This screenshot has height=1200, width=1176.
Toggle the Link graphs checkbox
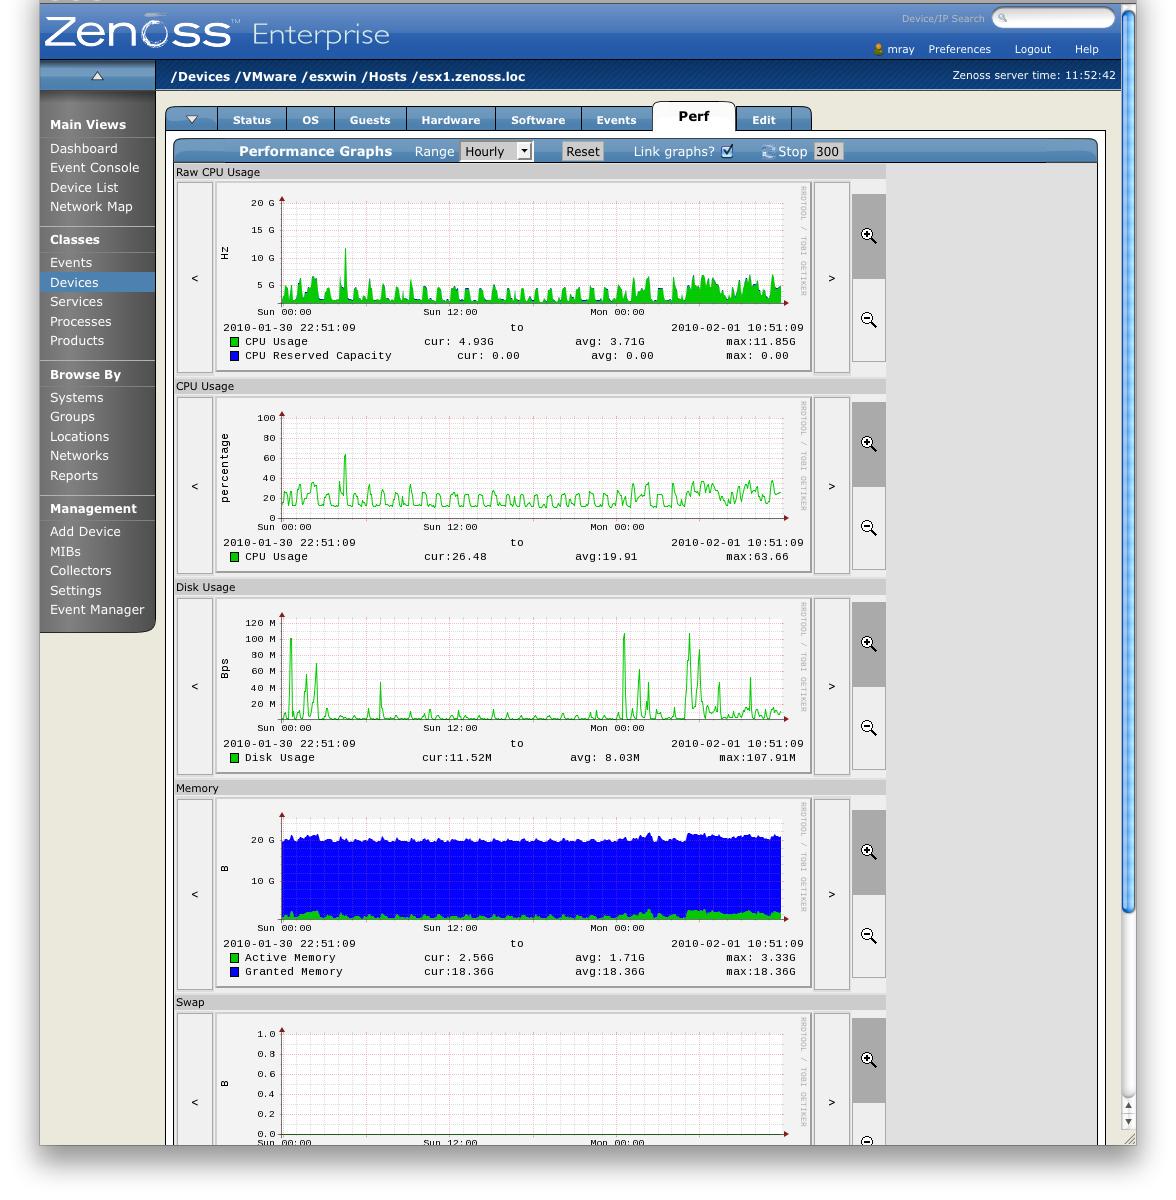pyautogui.click(x=727, y=151)
